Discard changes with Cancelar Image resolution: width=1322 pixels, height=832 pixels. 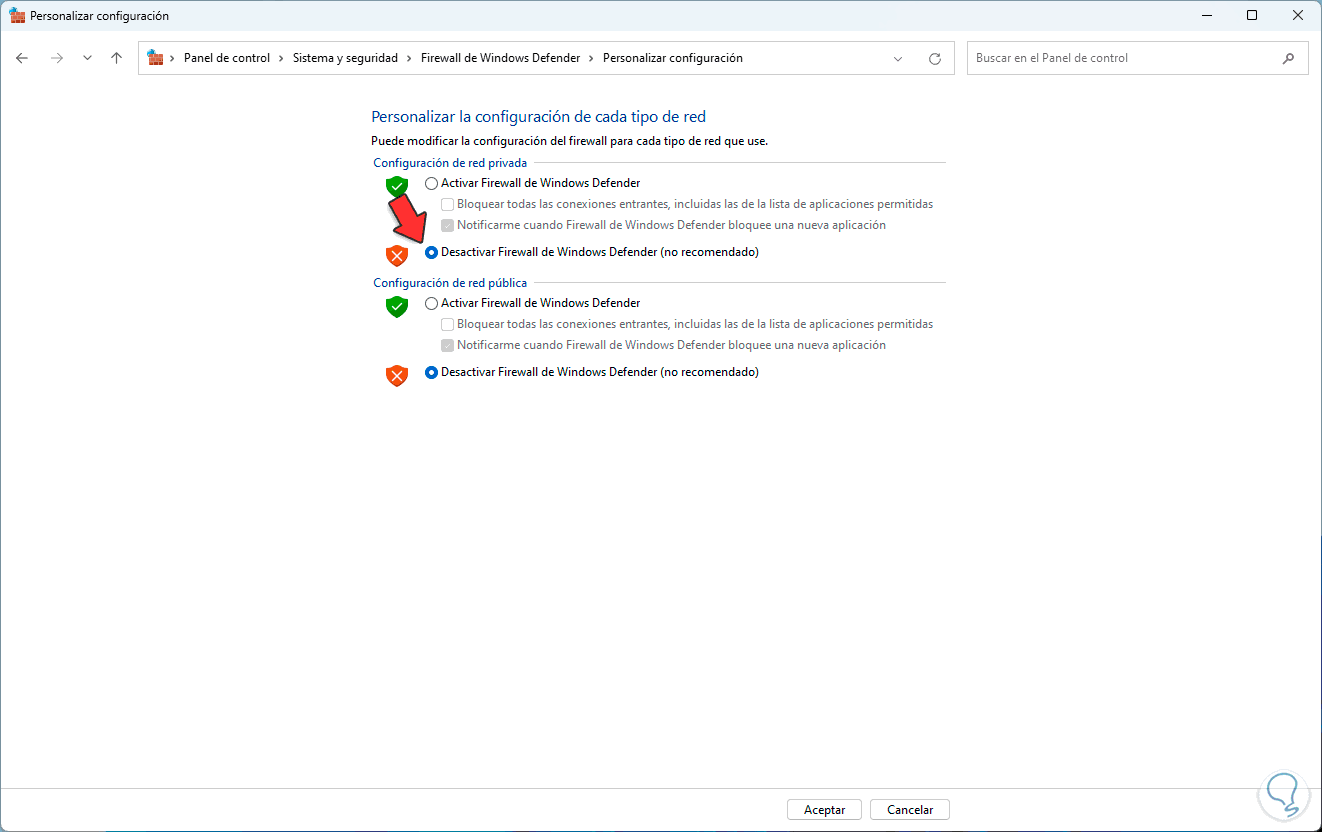(x=910, y=810)
